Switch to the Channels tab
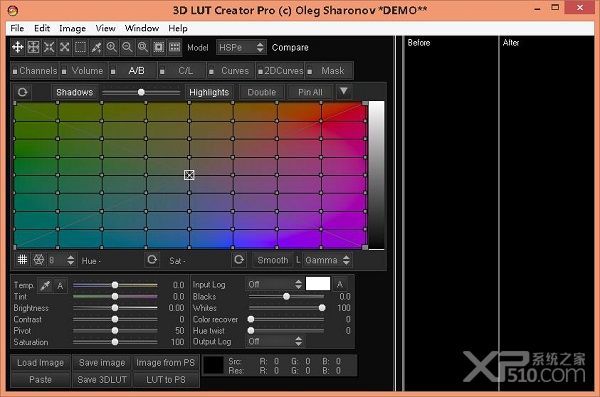Screen dimensions: 600x397 click(x=35, y=71)
